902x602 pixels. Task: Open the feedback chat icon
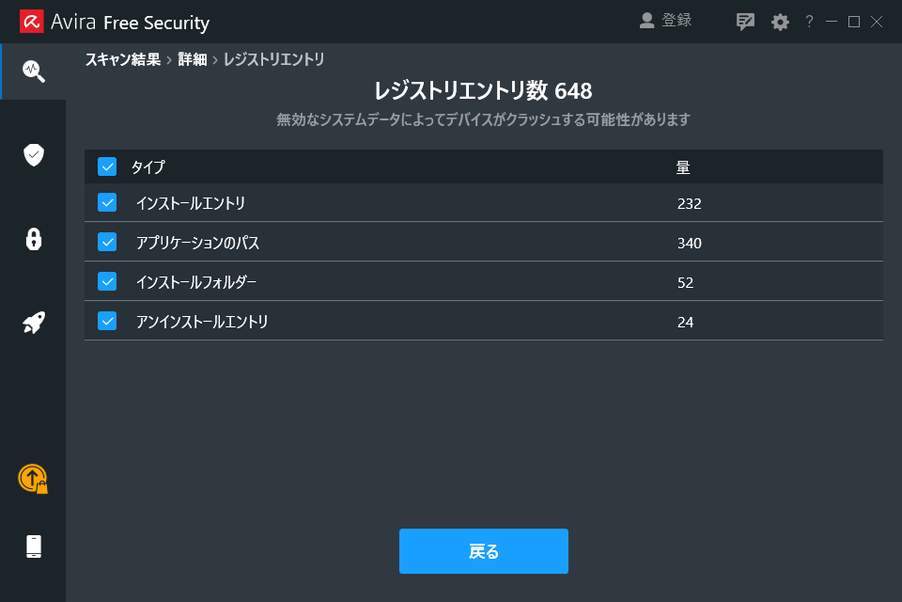pos(745,22)
